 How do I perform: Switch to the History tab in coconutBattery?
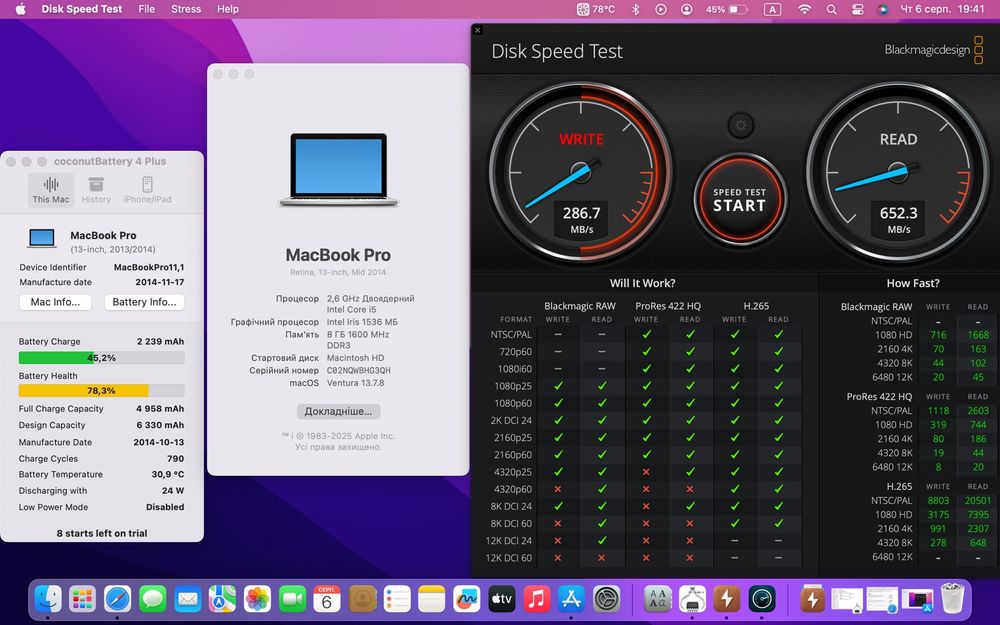[96, 190]
